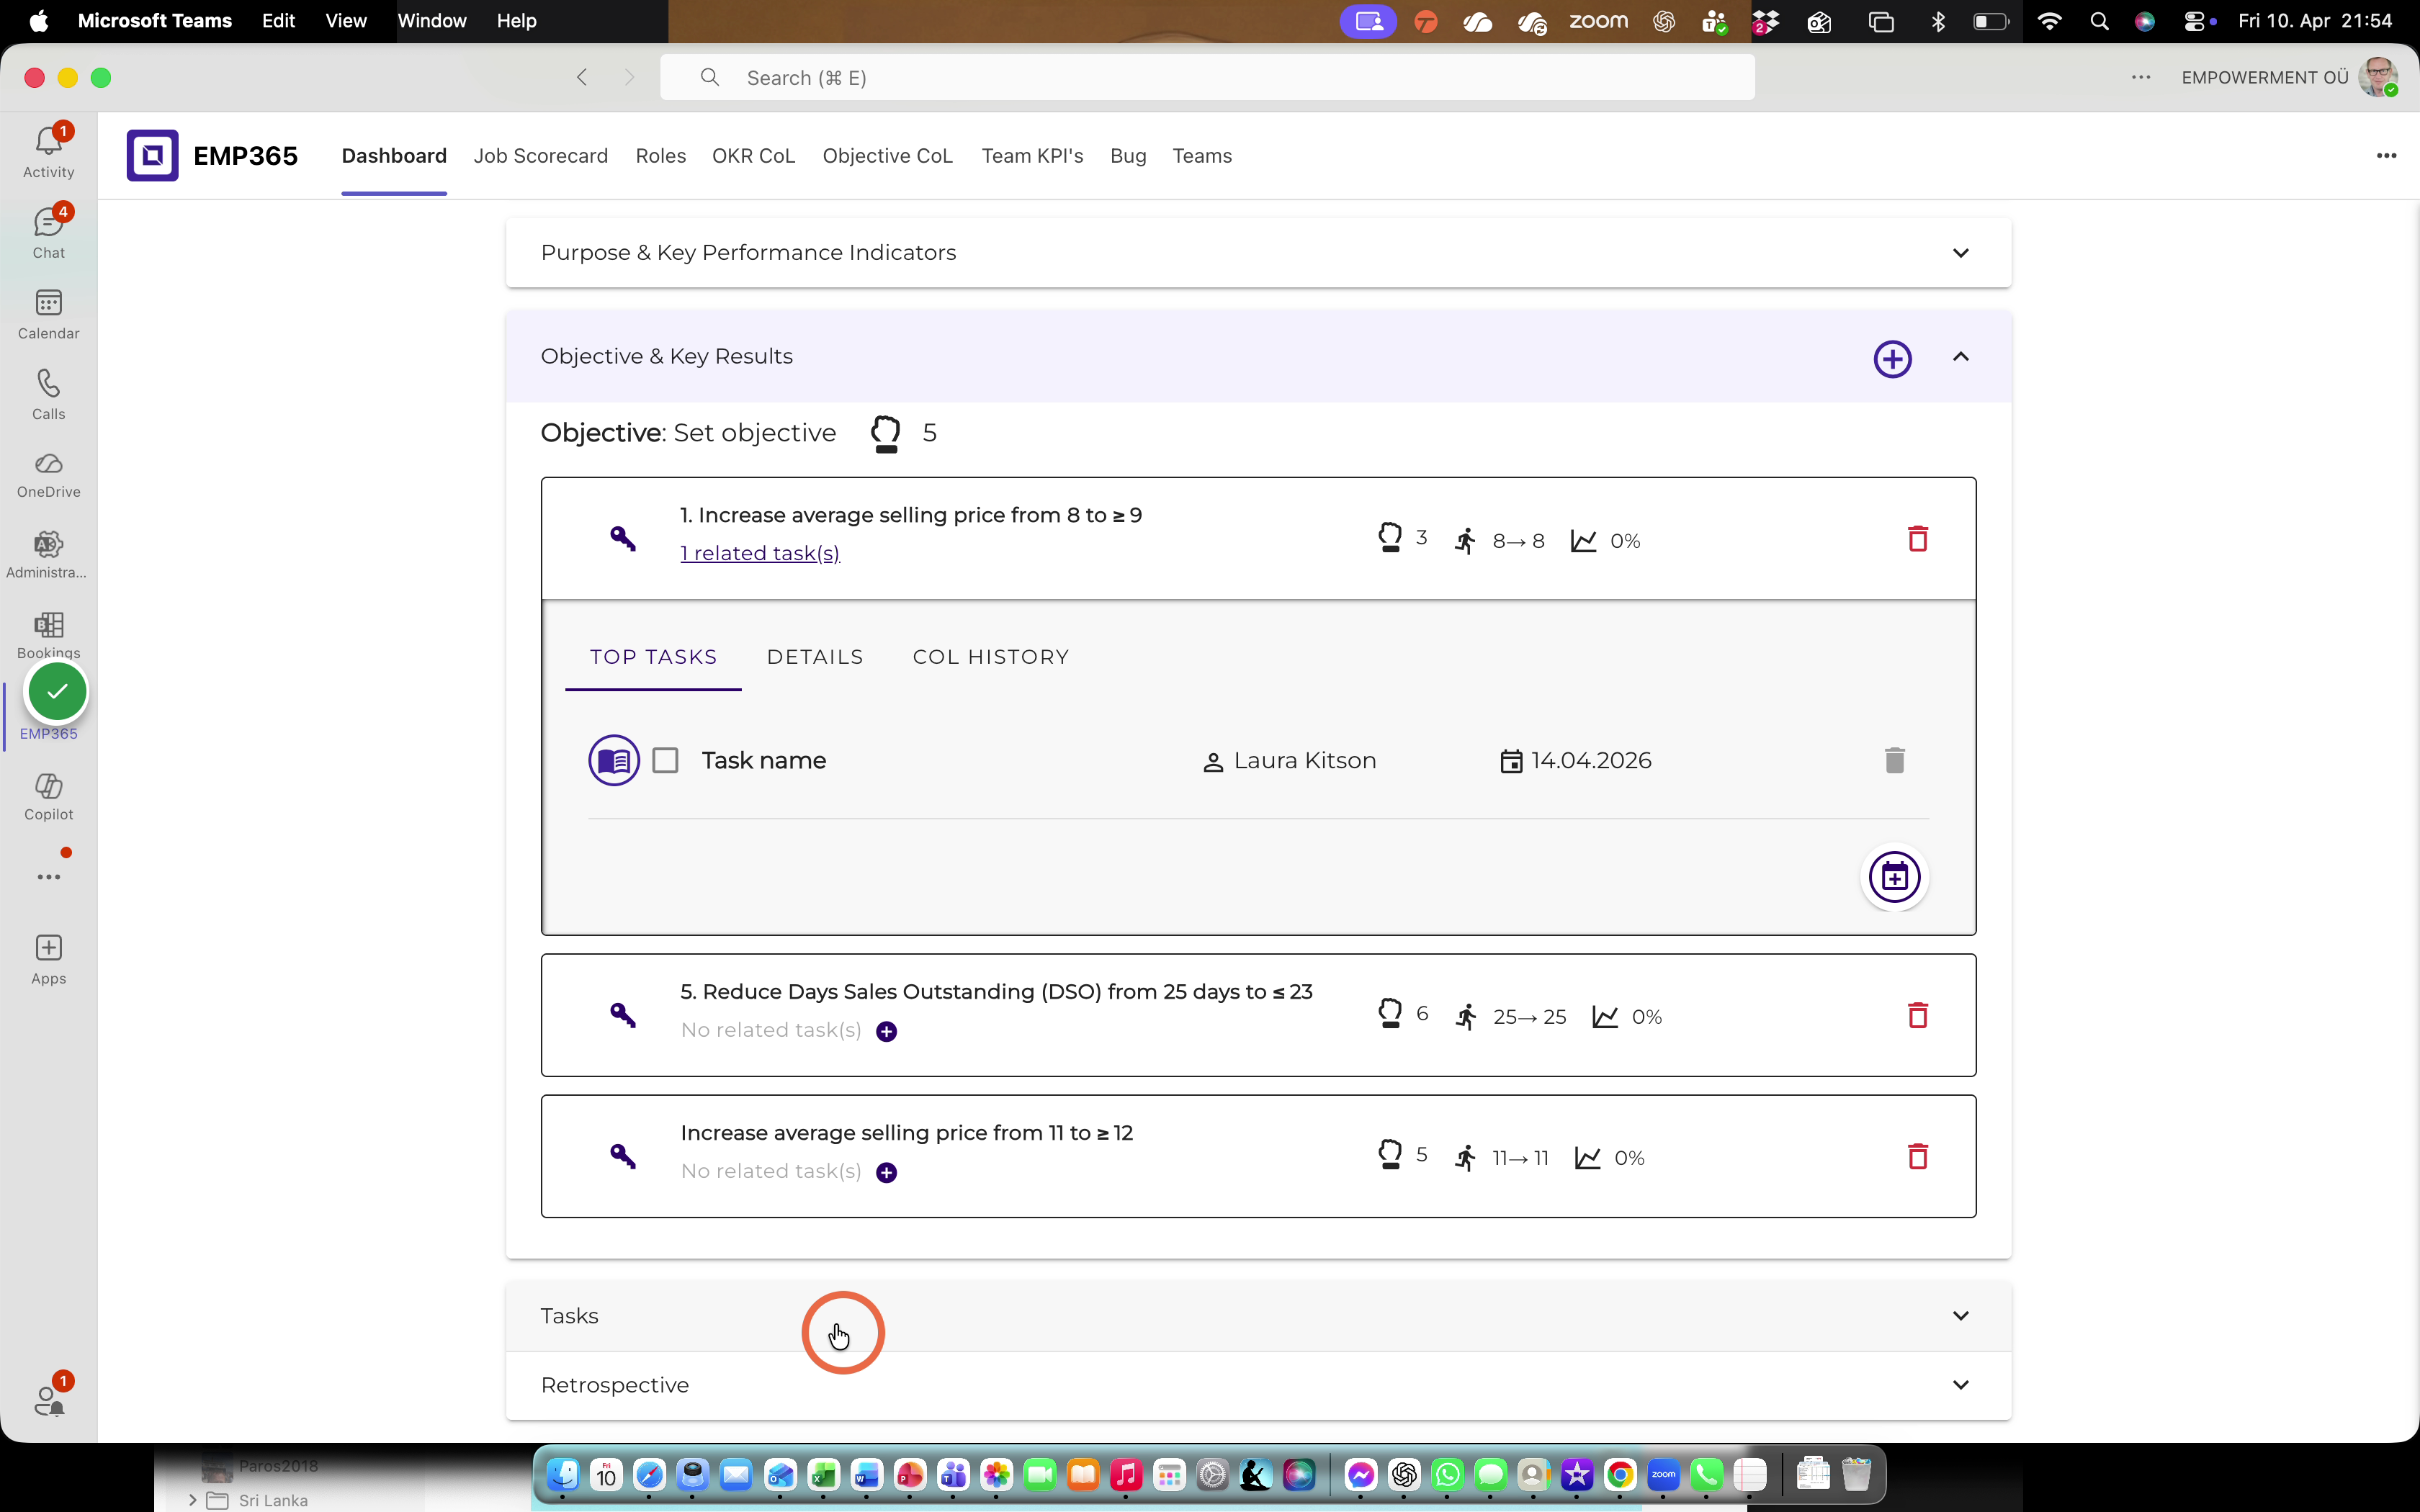
Task: Go back with navigation arrow
Action: click(582, 77)
